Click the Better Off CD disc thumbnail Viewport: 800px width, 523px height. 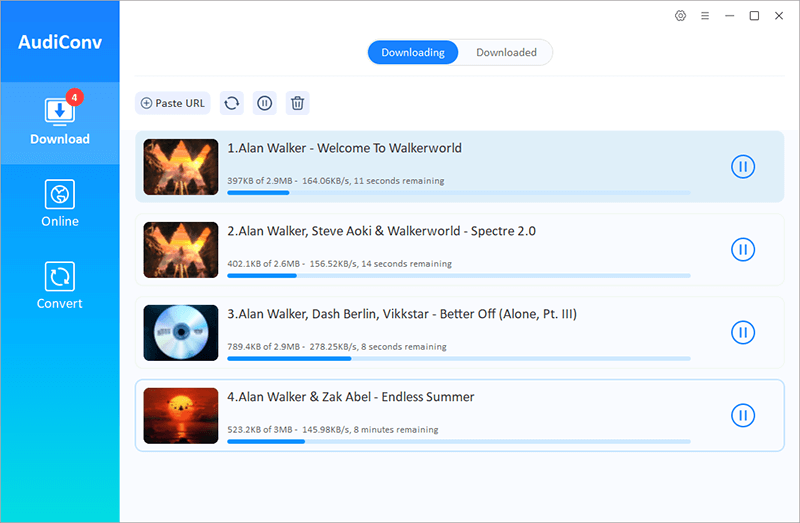point(181,333)
